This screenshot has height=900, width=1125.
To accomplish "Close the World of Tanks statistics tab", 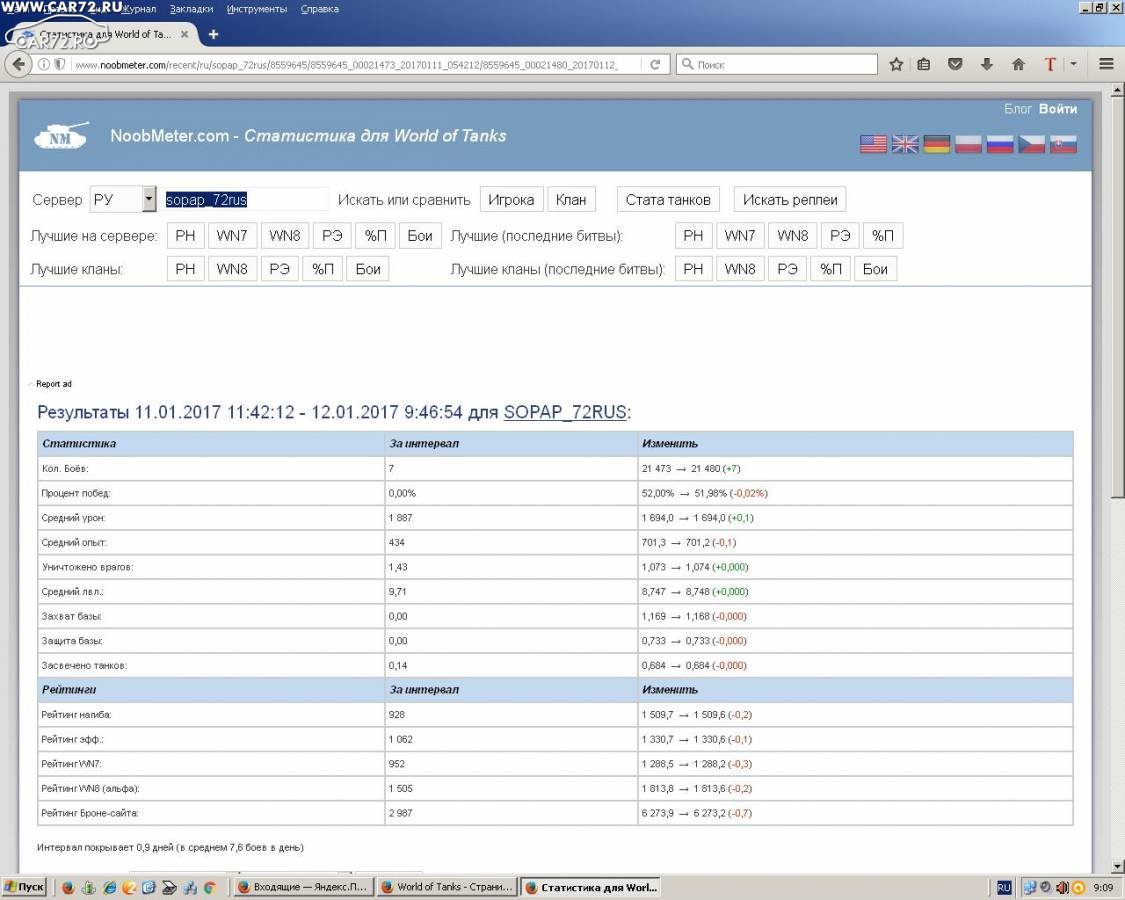I will pyautogui.click(x=184, y=34).
